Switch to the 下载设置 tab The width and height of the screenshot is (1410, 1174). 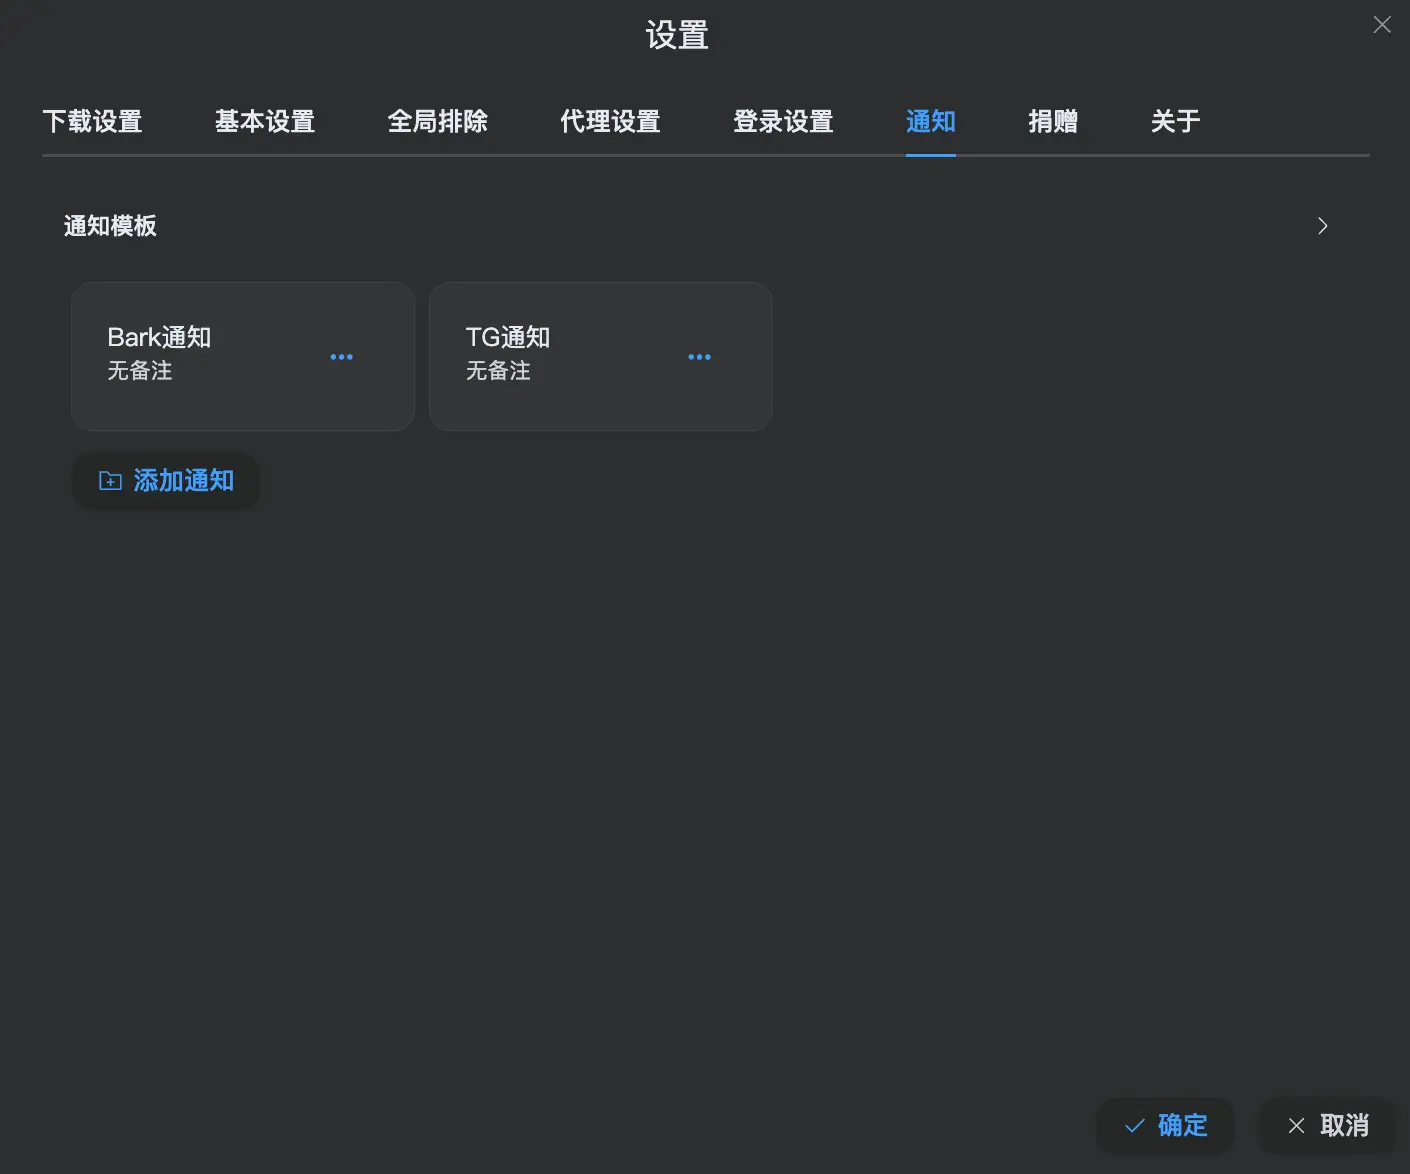click(92, 121)
